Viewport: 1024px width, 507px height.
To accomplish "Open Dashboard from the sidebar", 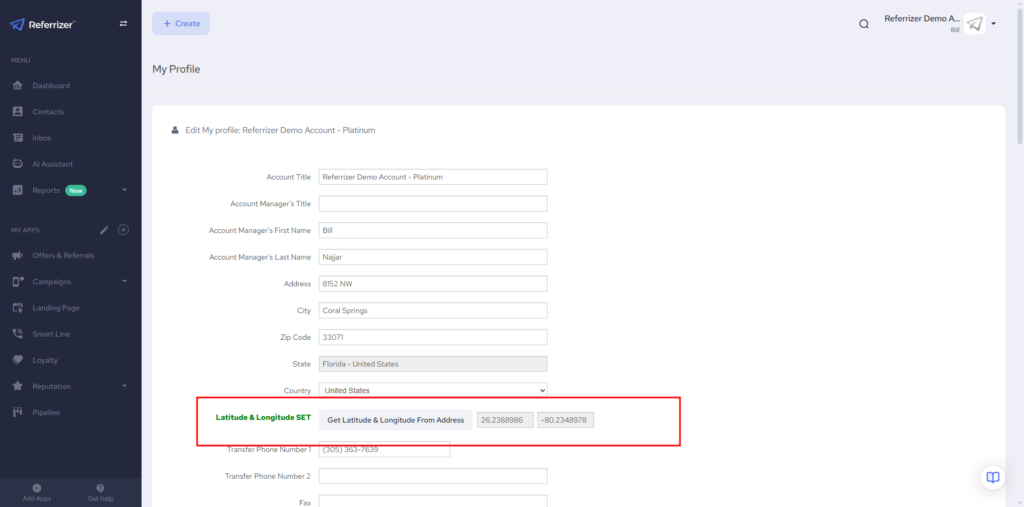I will point(51,86).
